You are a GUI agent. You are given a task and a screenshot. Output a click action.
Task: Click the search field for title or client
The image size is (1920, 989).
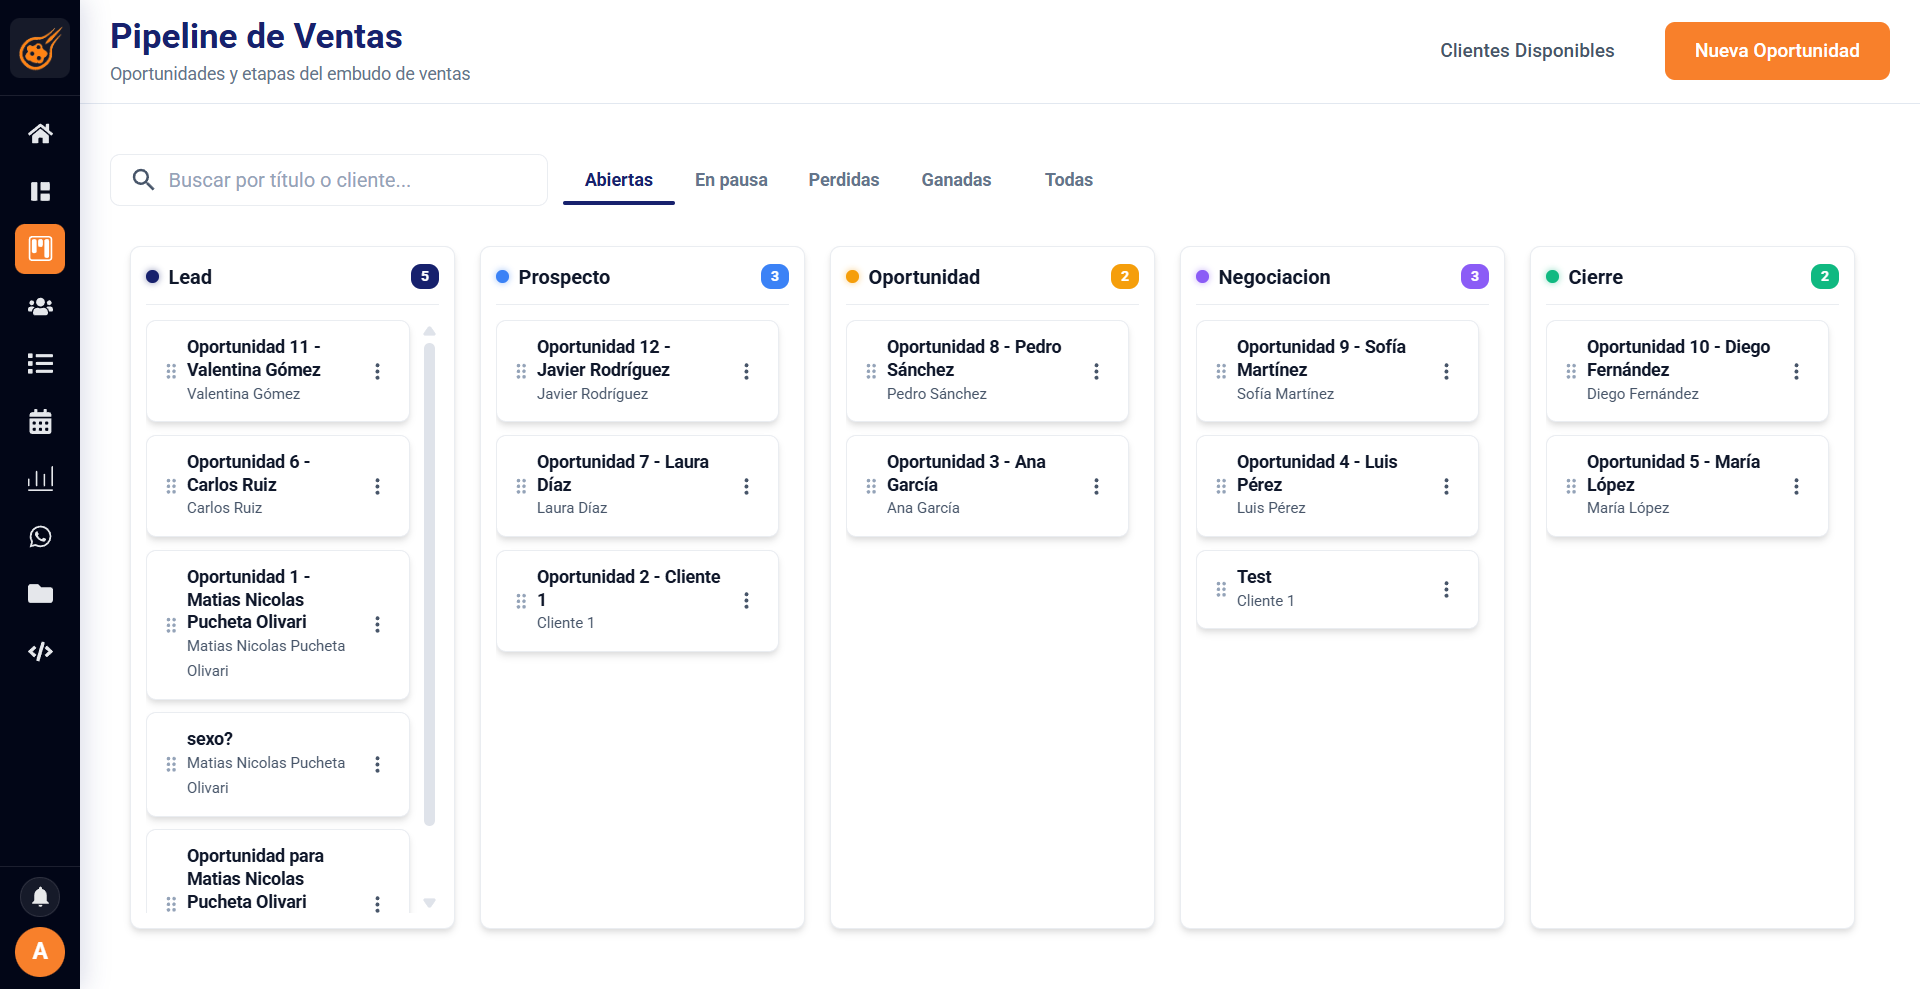click(x=328, y=180)
